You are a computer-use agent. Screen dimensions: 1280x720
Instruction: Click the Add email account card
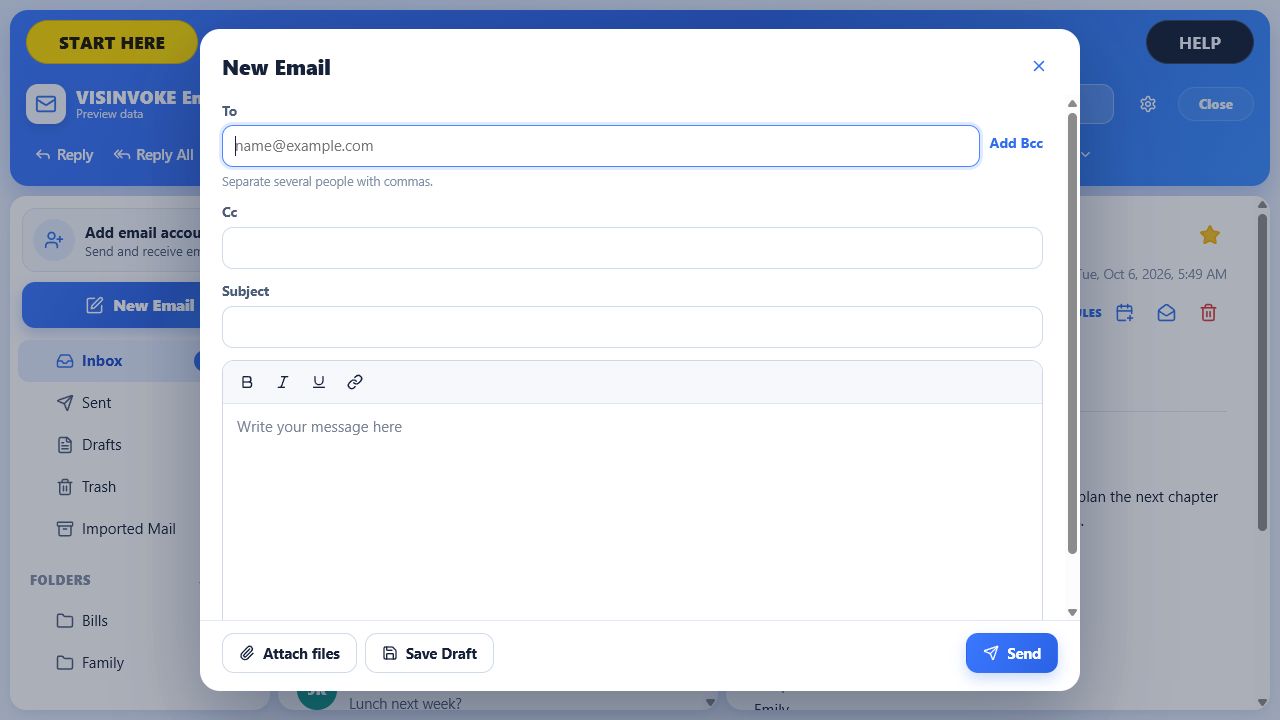point(111,241)
